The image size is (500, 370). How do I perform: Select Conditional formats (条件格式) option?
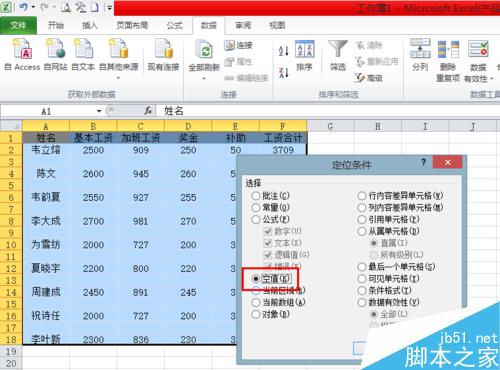[362, 290]
